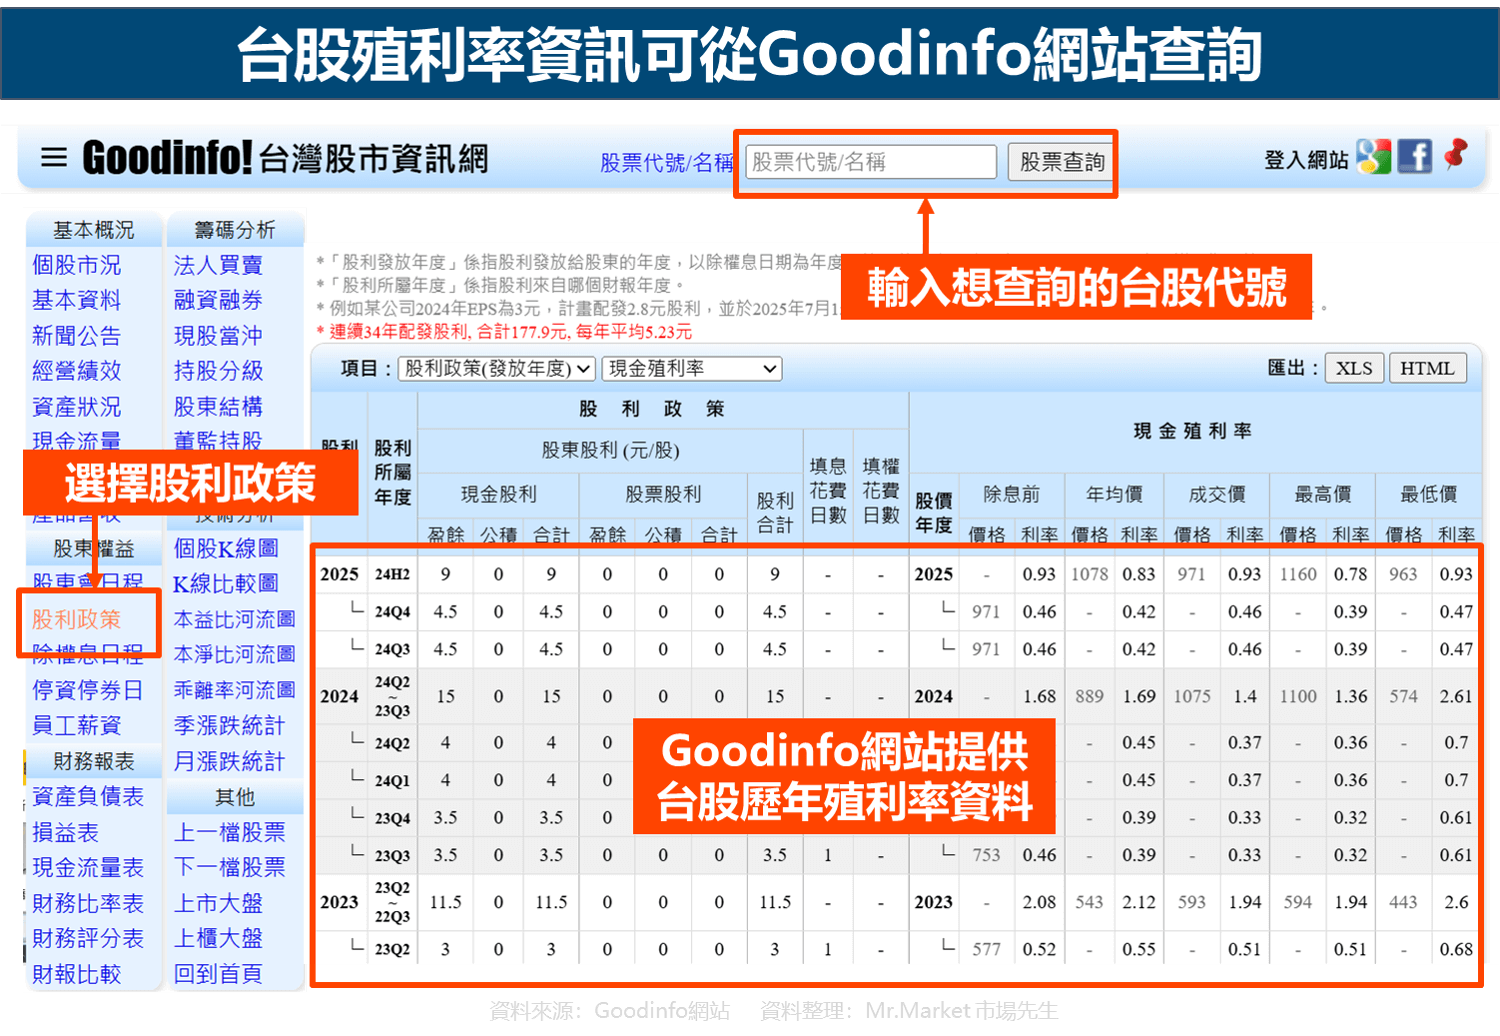
Task: Open K線比較圖 link
Action: [226, 583]
